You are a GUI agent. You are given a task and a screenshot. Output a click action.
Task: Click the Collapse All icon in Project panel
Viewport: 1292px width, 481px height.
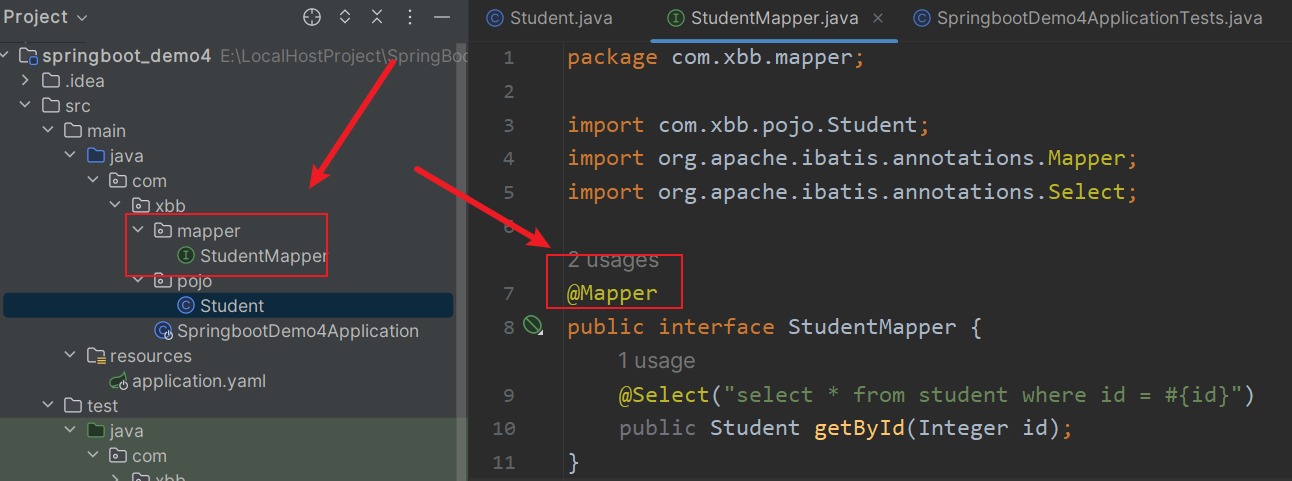point(377,17)
